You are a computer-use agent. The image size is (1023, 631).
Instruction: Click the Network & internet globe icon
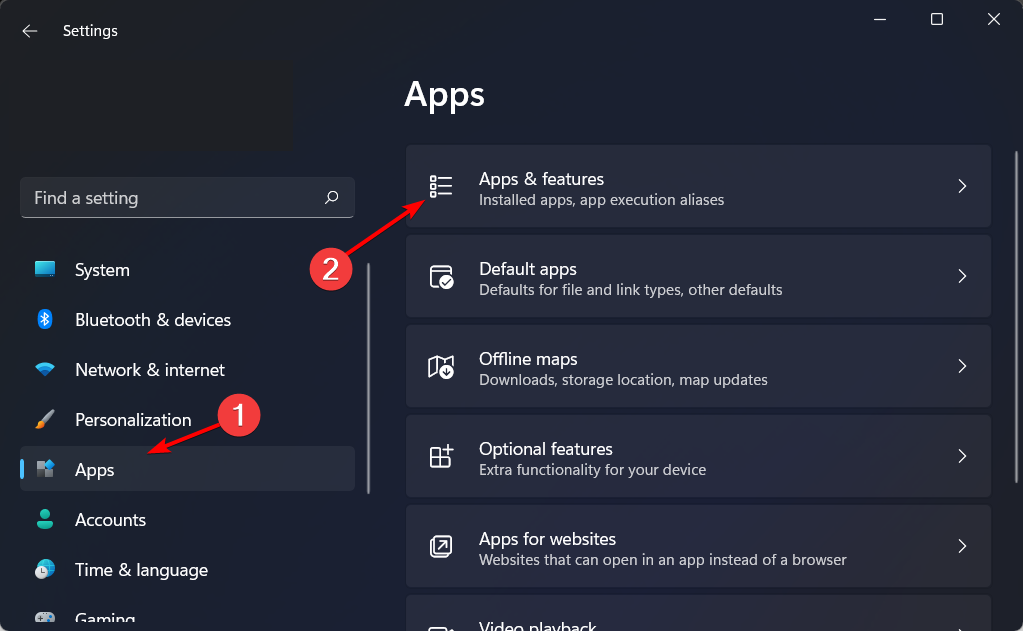[45, 369]
